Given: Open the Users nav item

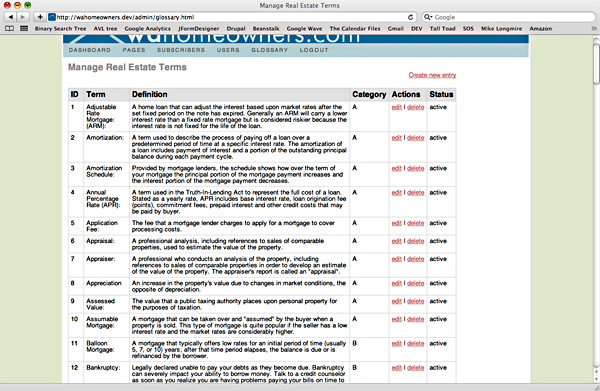Looking at the screenshot, I should (228, 50).
